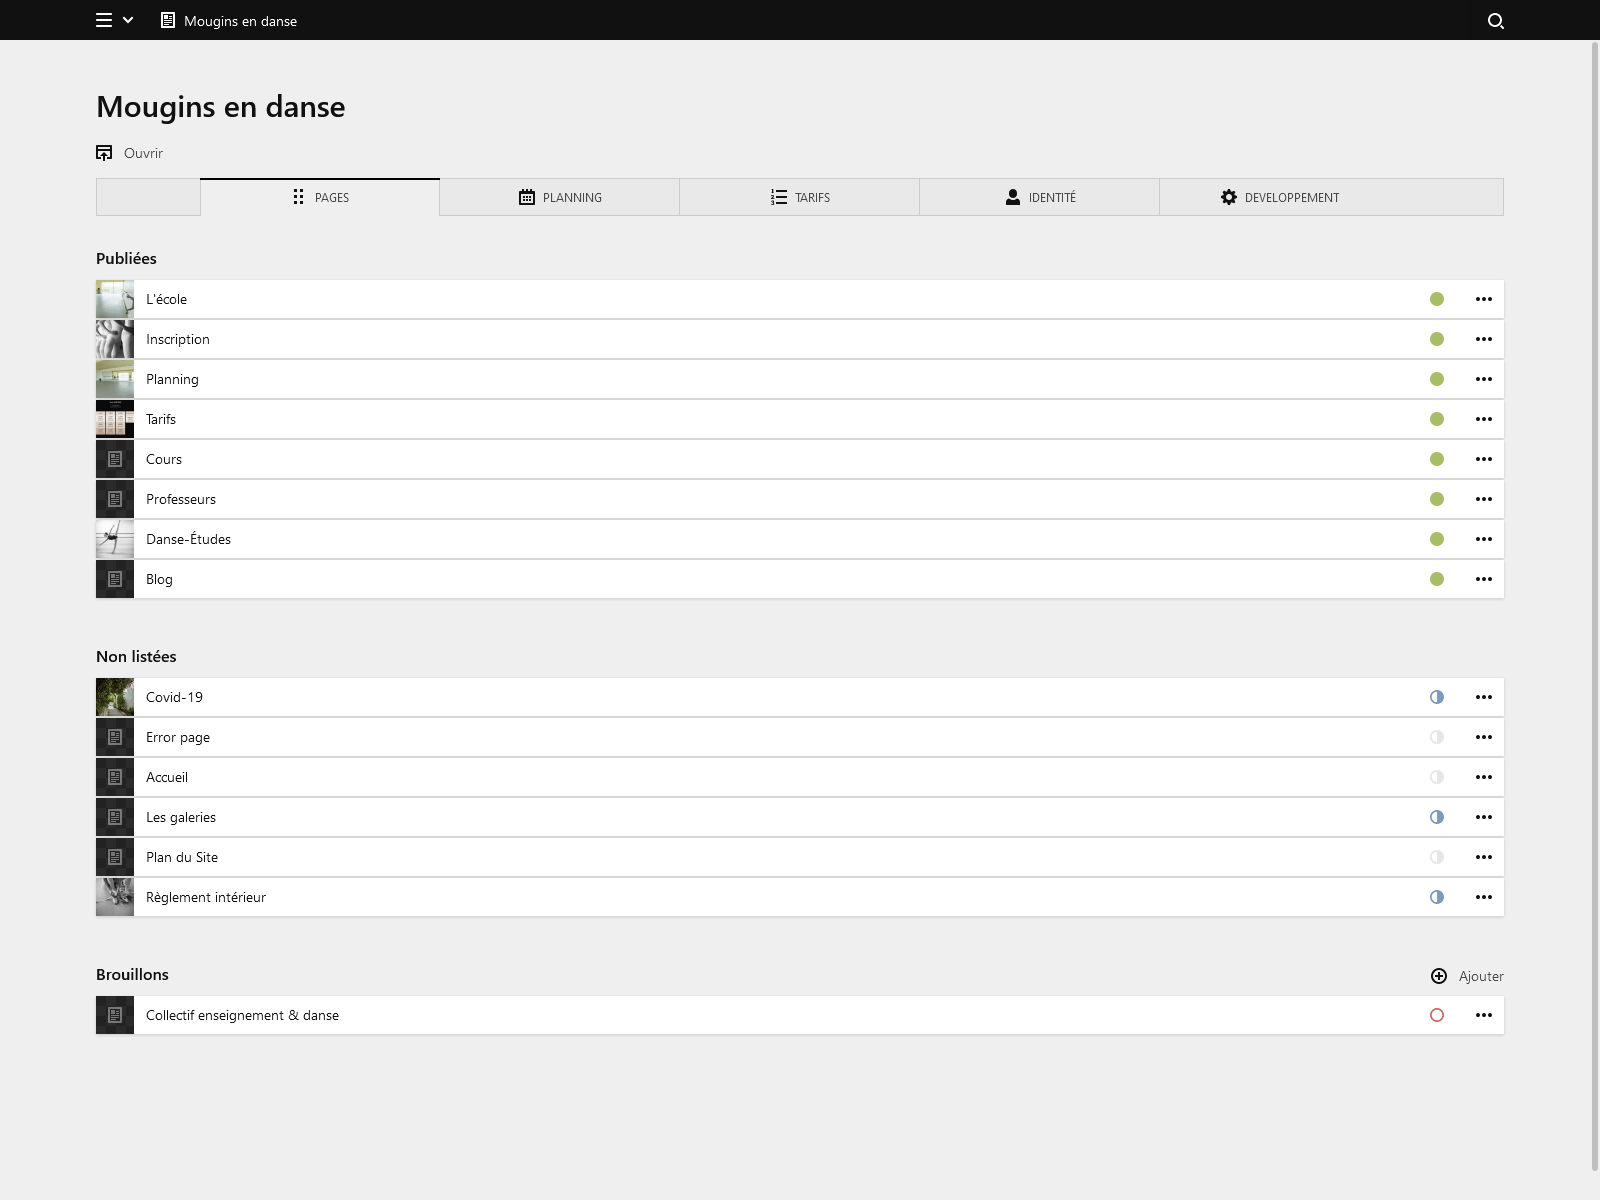The height and width of the screenshot is (1200, 1600).
Task: Toggle the published status of Blog
Action: tap(1437, 578)
